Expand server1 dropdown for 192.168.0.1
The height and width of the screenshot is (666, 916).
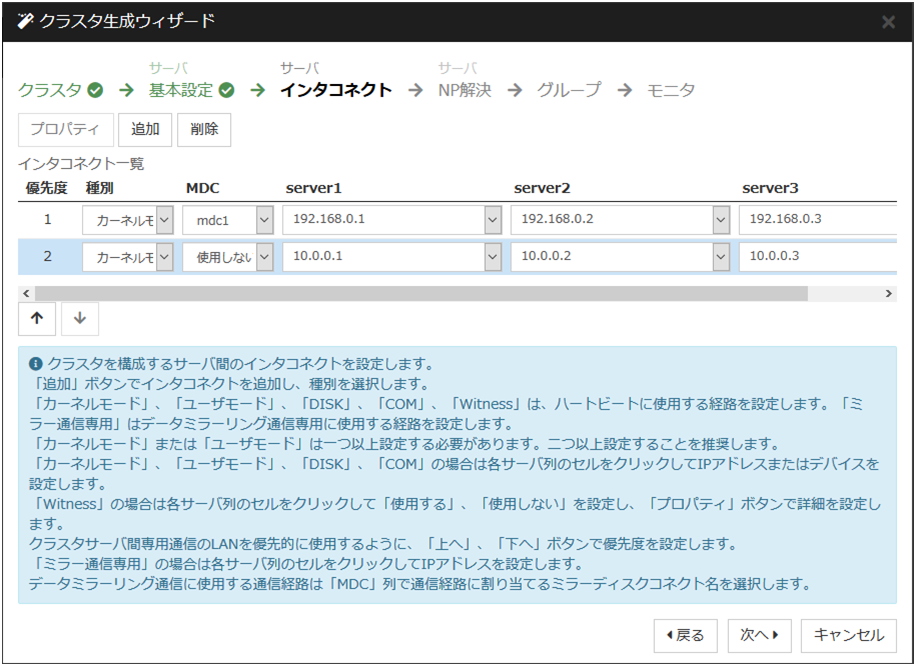pyautogui.click(x=492, y=219)
